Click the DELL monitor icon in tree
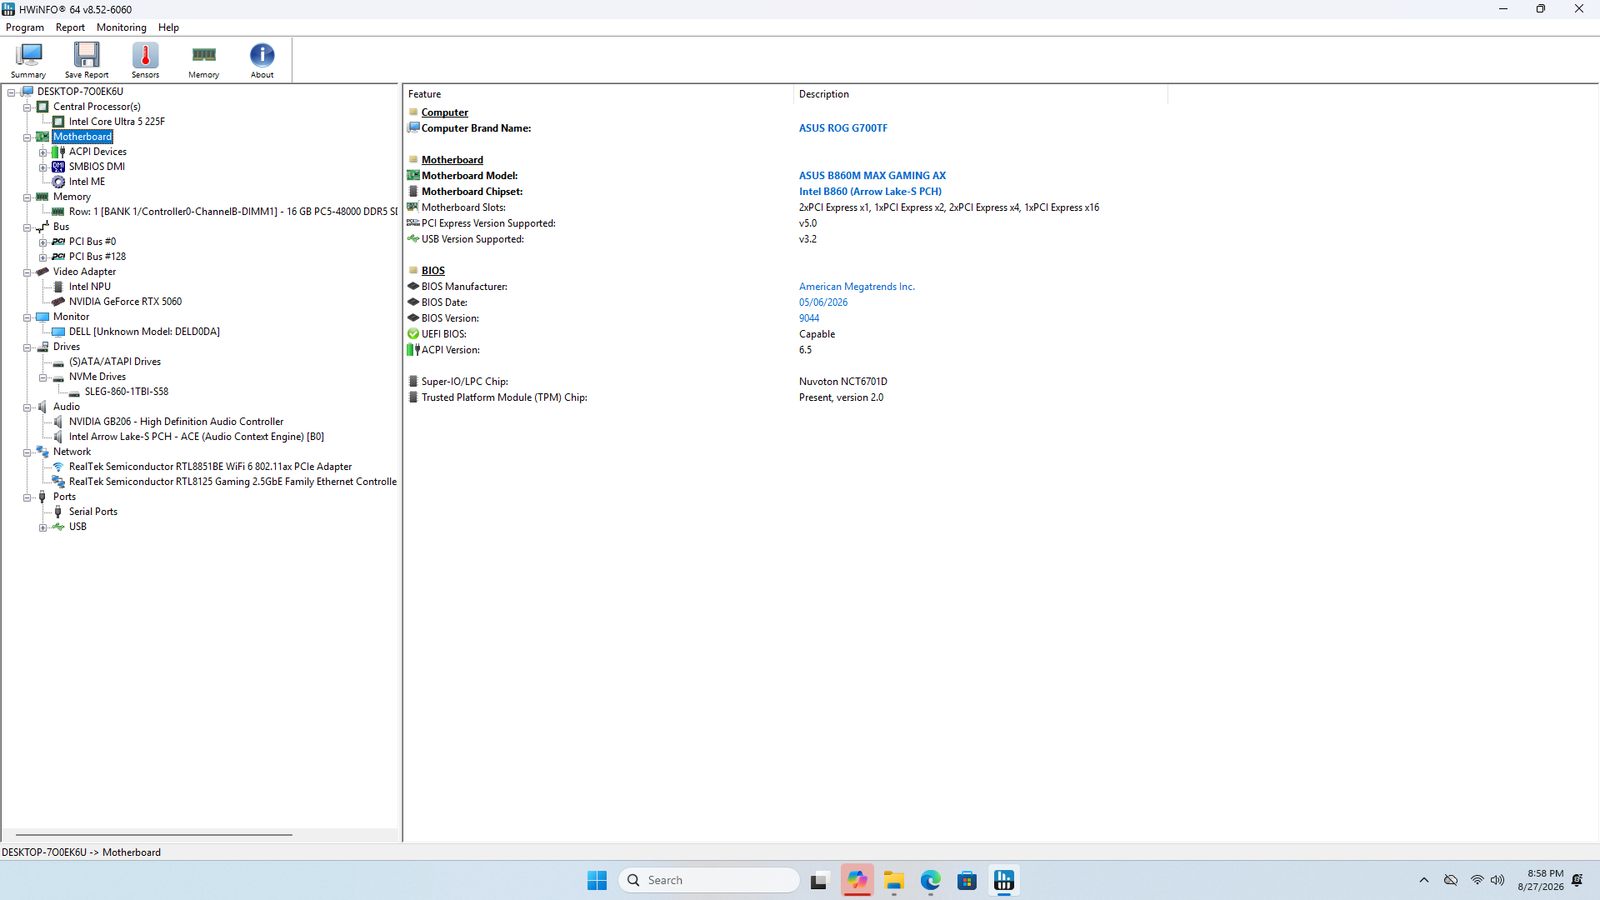Viewport: 1600px width, 900px height. click(x=58, y=332)
